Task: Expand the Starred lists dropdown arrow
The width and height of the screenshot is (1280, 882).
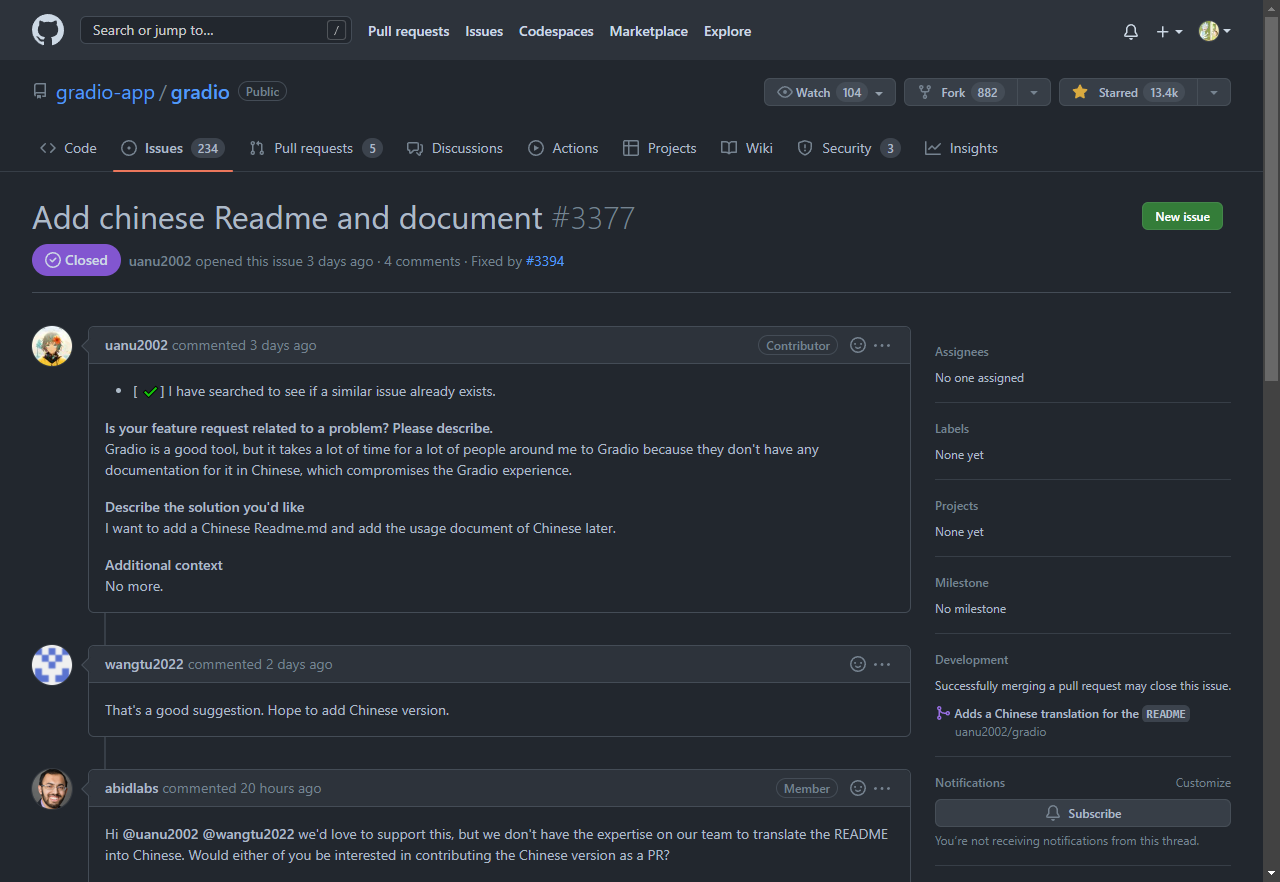Action: coord(1213,92)
